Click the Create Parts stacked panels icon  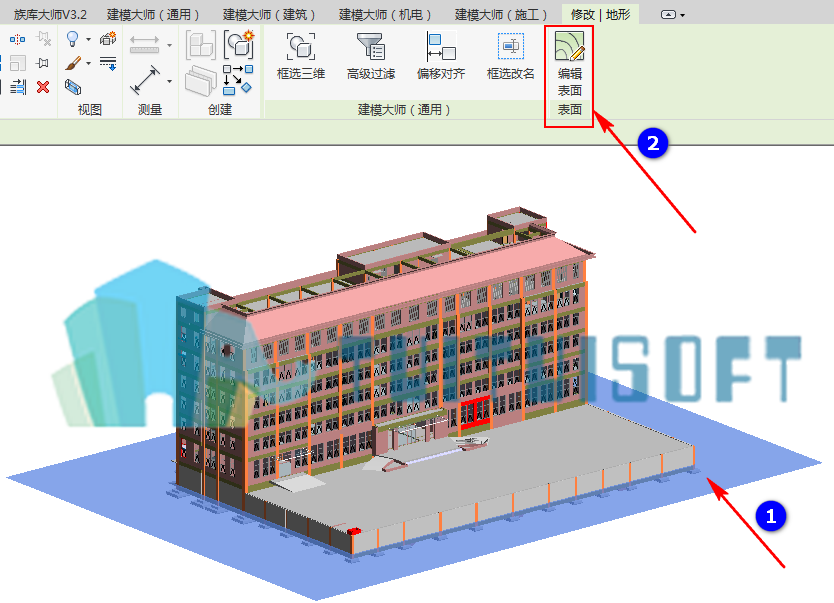point(201,80)
